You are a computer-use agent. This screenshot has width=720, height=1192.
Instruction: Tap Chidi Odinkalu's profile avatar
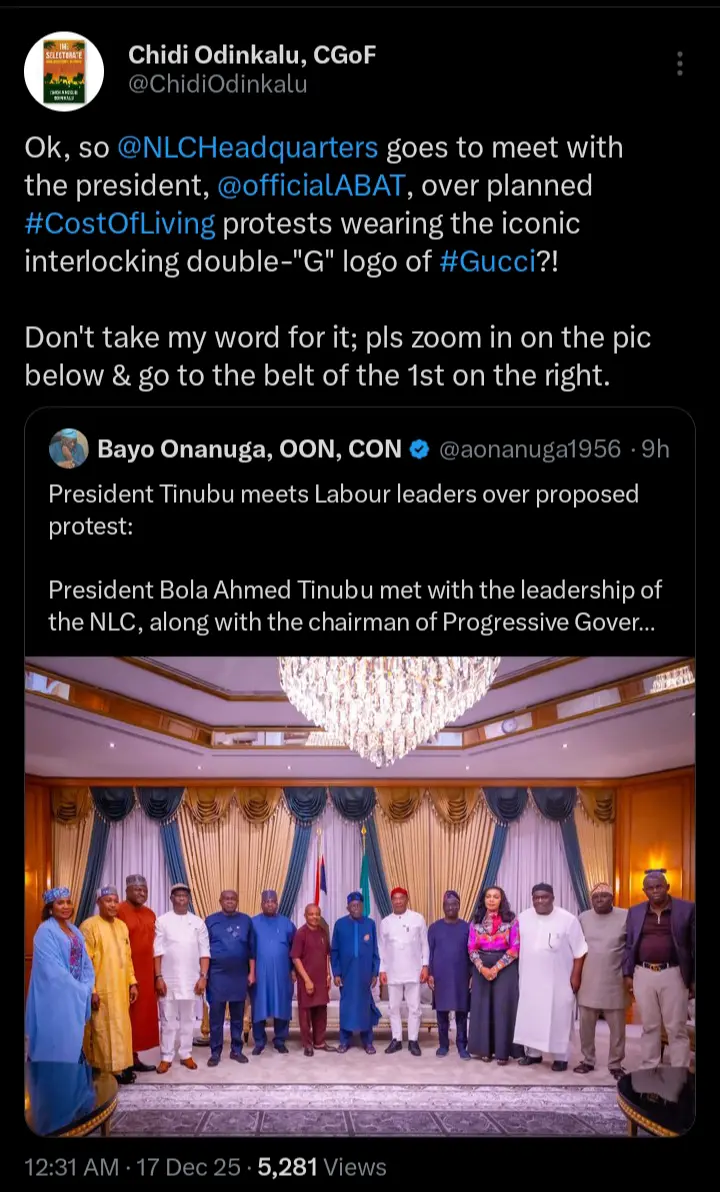(x=64, y=71)
